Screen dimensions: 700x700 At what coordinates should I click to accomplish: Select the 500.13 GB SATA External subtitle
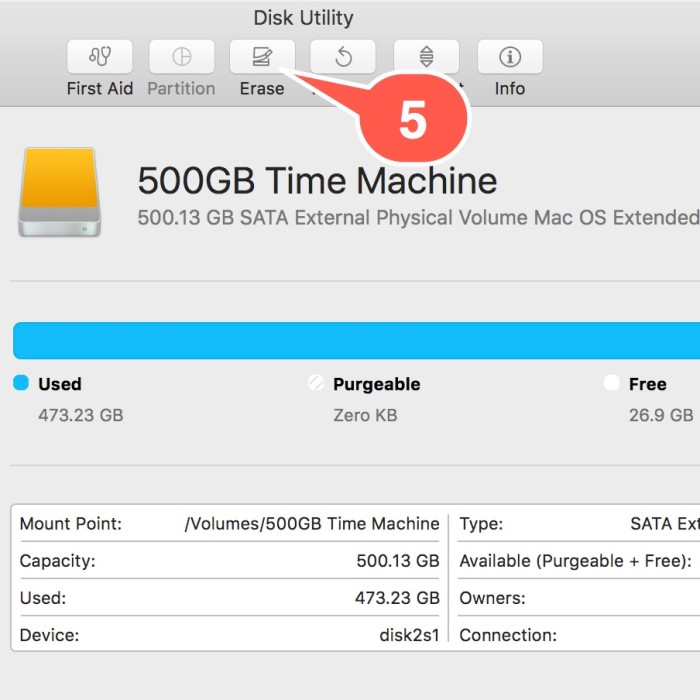[x=418, y=218]
